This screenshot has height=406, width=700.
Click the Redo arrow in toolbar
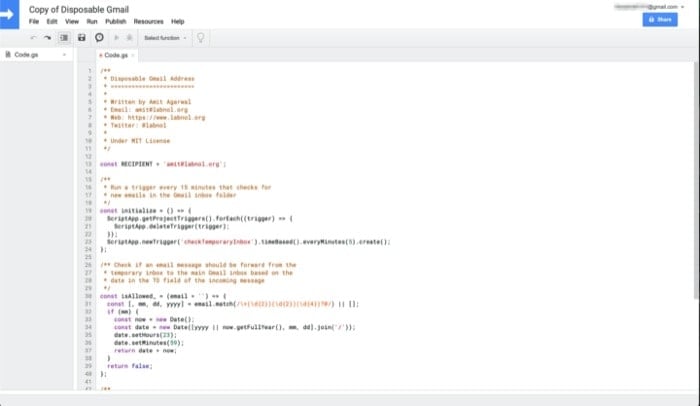(47, 37)
